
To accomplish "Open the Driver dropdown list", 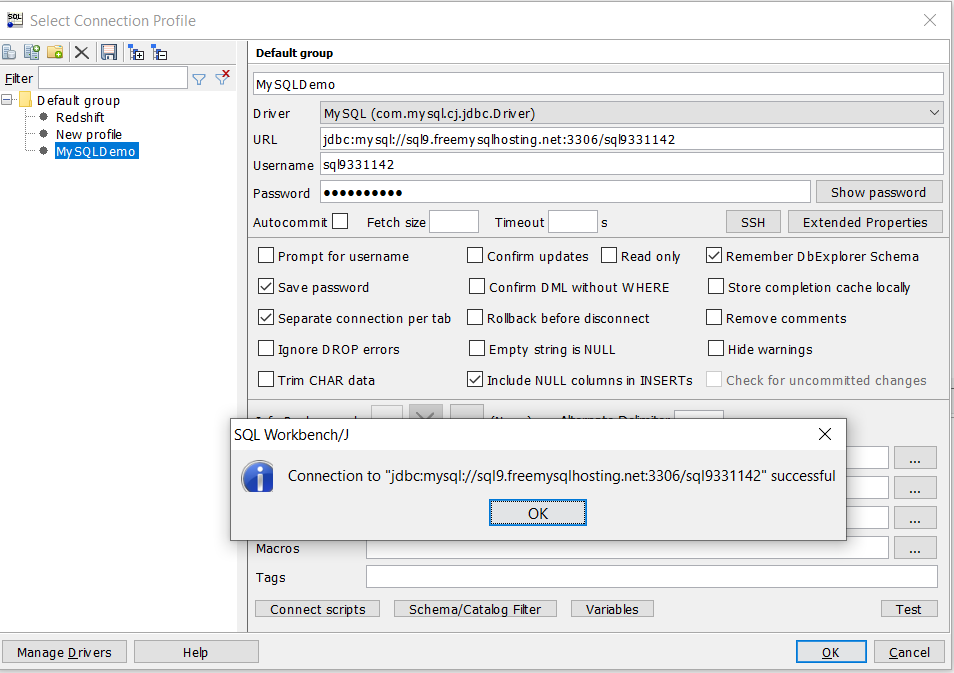I will pos(934,113).
